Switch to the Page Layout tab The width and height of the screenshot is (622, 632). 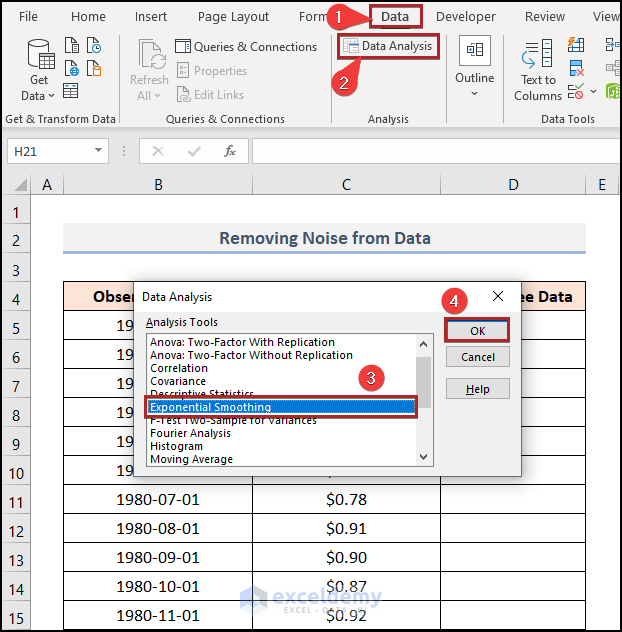pos(233,17)
